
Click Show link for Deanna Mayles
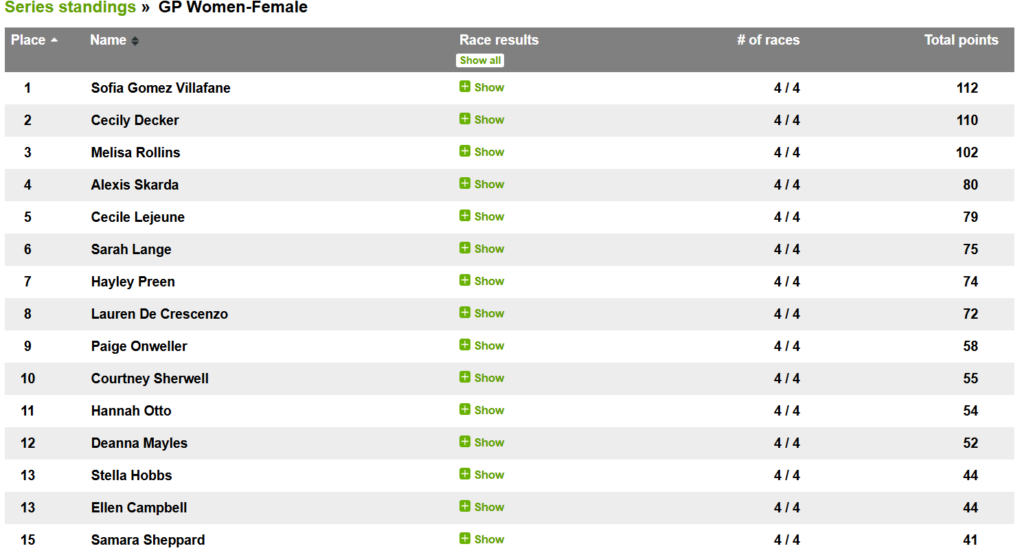[x=488, y=442]
